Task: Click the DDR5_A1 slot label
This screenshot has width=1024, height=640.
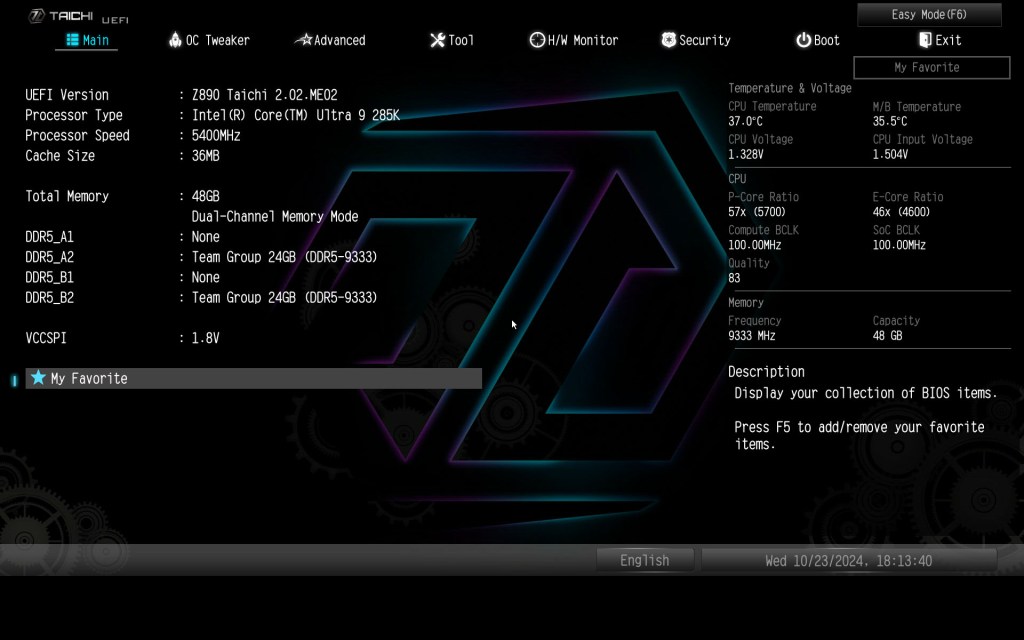Action: click(50, 236)
